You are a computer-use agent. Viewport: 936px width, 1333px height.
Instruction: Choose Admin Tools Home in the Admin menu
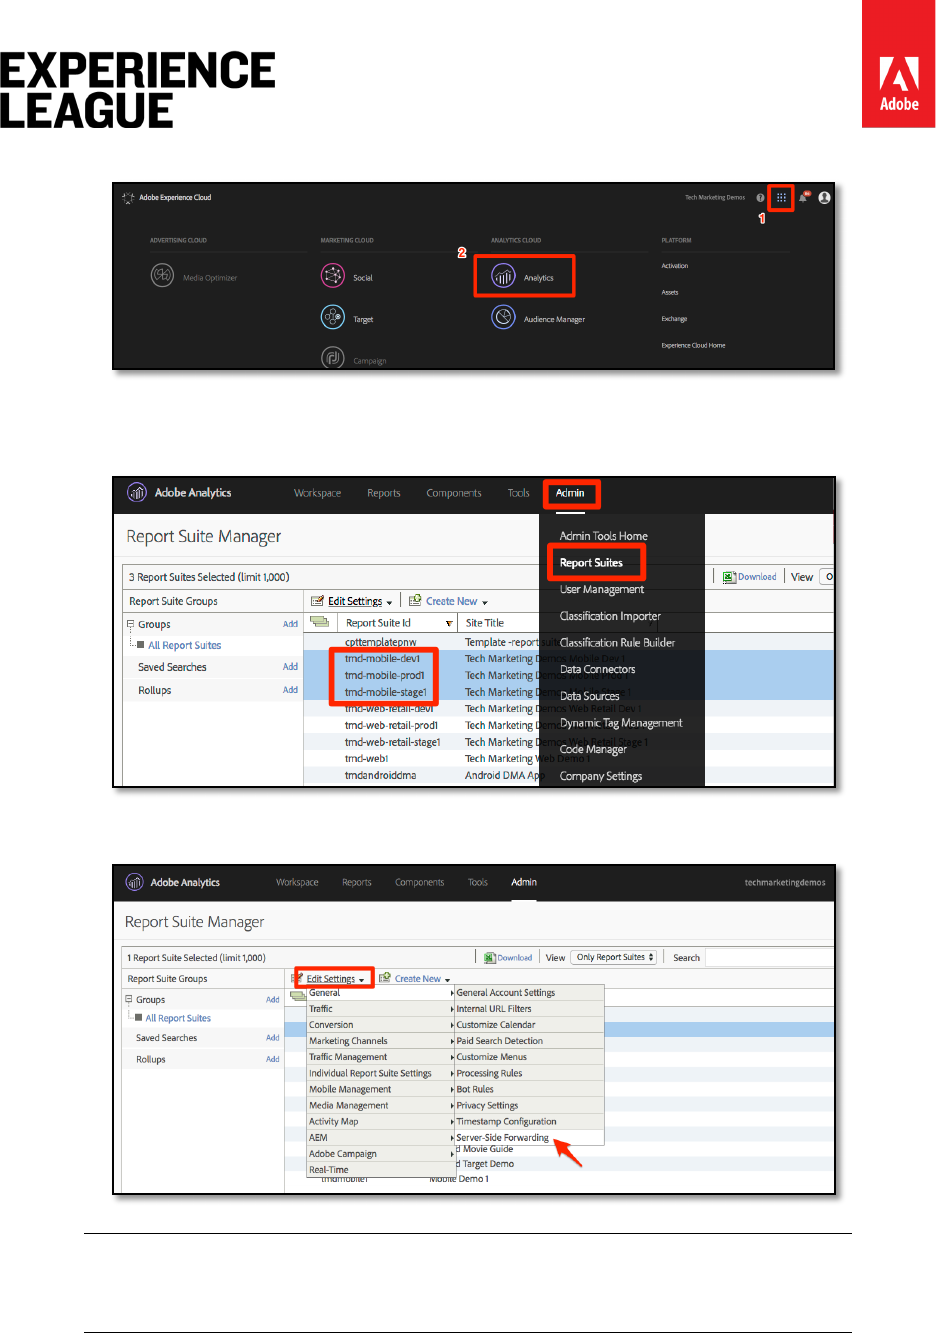(x=604, y=536)
